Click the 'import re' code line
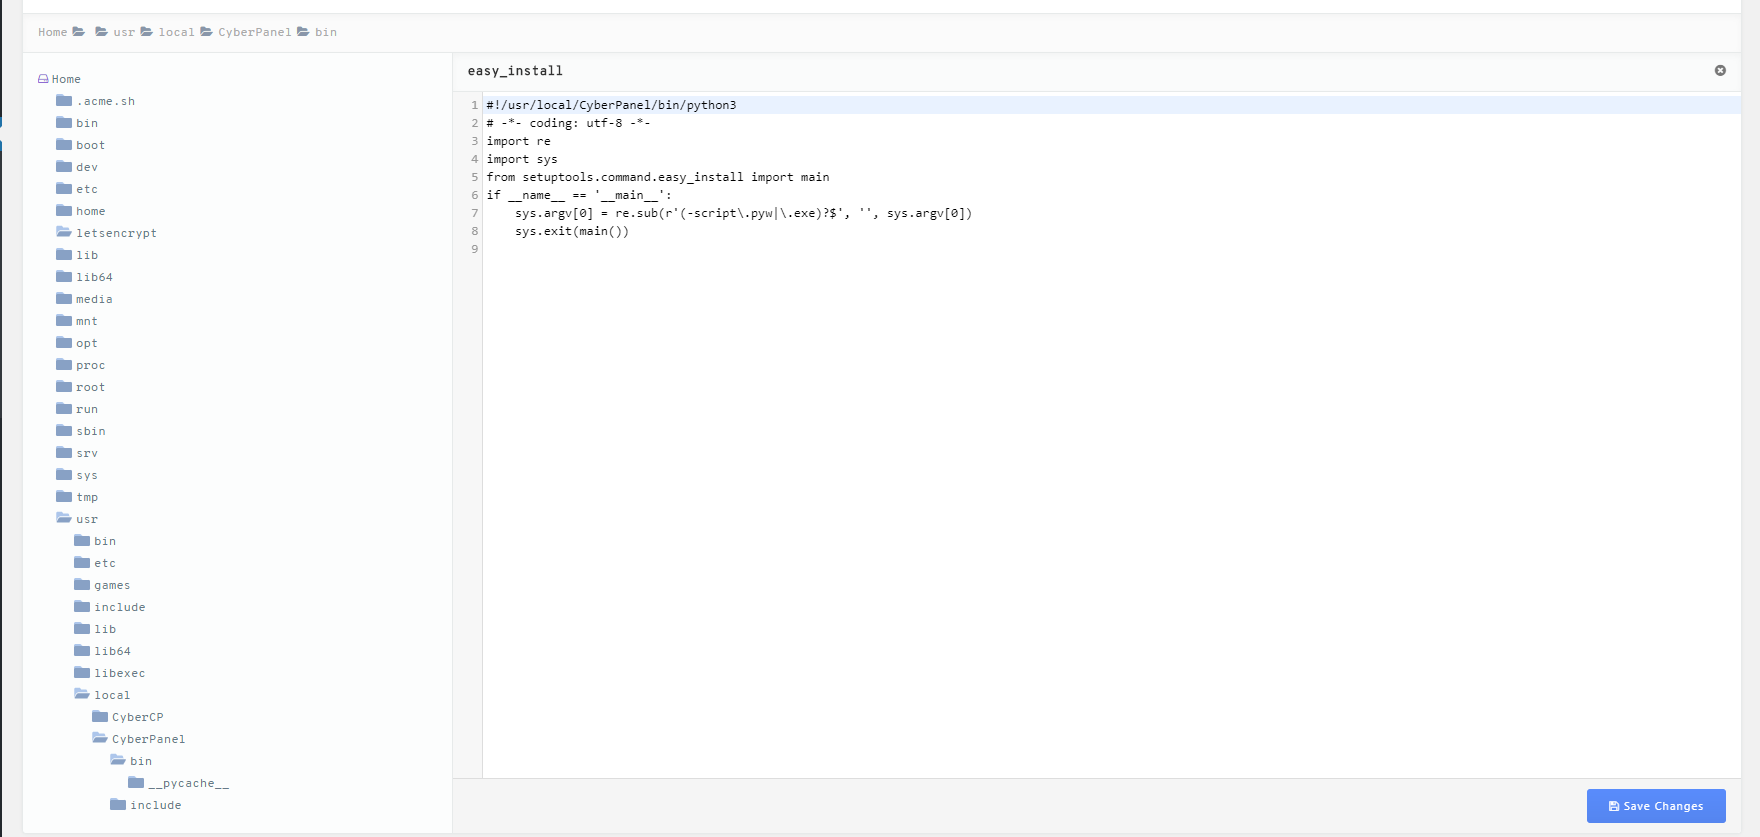1760x837 pixels. (x=518, y=141)
